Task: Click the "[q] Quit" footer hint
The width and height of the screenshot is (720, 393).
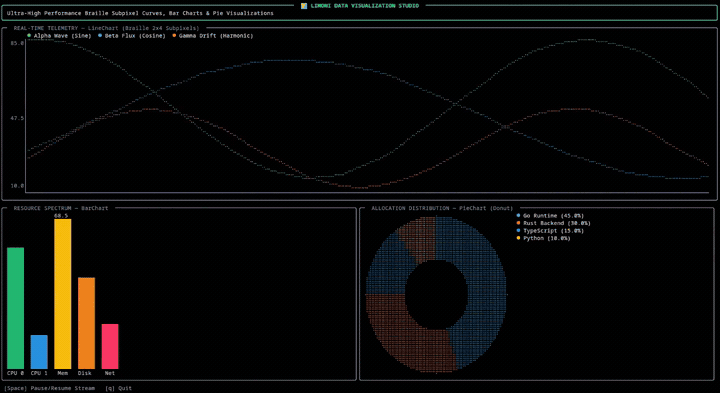Action: pyautogui.click(x=118, y=388)
